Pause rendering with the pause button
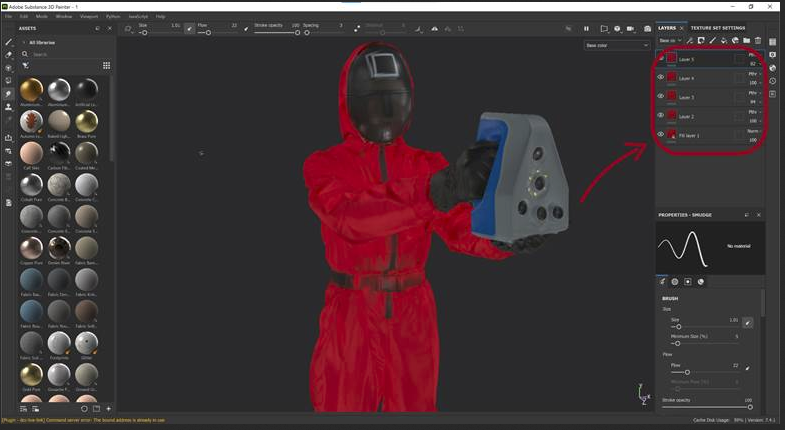This screenshot has height=430, width=785. pyautogui.click(x=586, y=29)
